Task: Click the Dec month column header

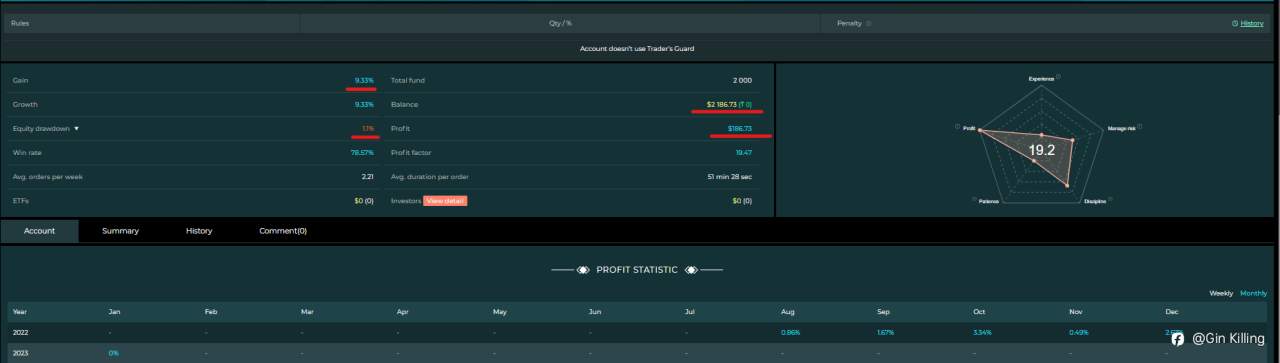Action: point(1171,312)
